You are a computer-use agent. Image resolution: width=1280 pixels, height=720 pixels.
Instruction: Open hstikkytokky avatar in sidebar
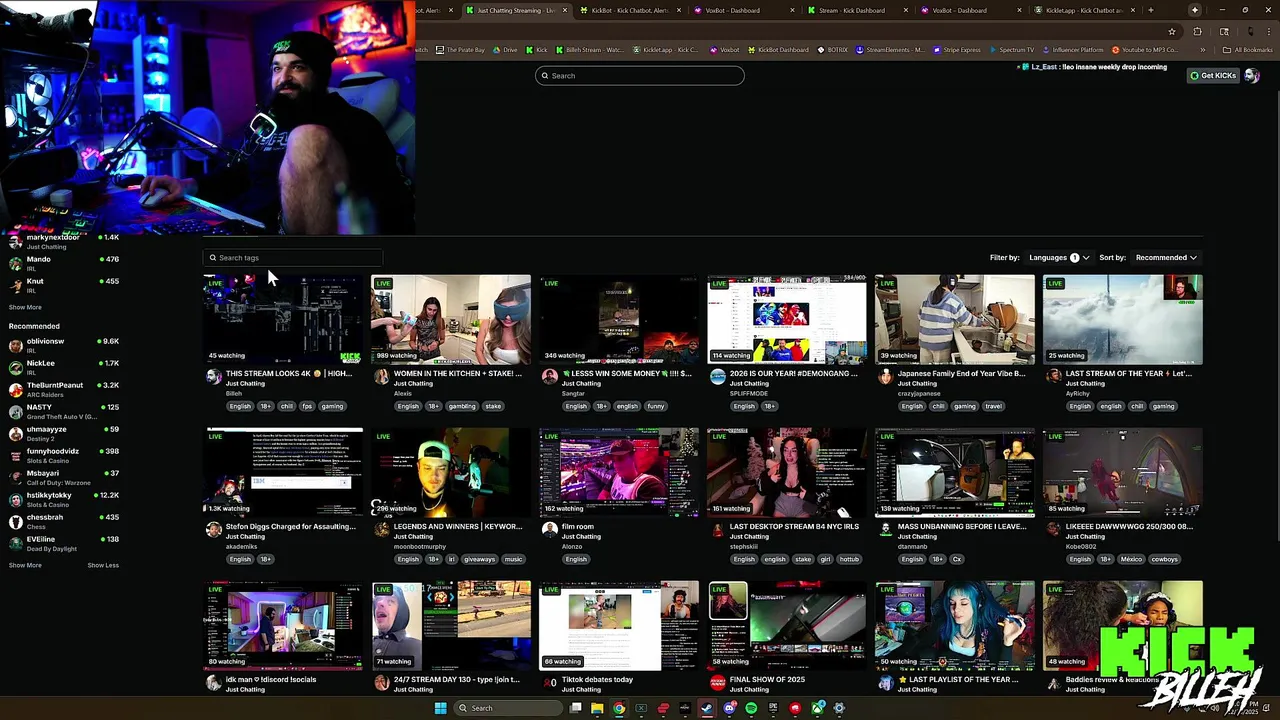tap(15, 500)
